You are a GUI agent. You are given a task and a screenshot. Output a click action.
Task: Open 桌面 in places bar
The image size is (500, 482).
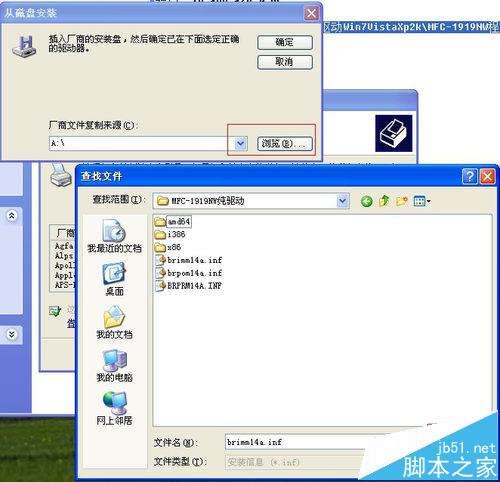click(114, 279)
